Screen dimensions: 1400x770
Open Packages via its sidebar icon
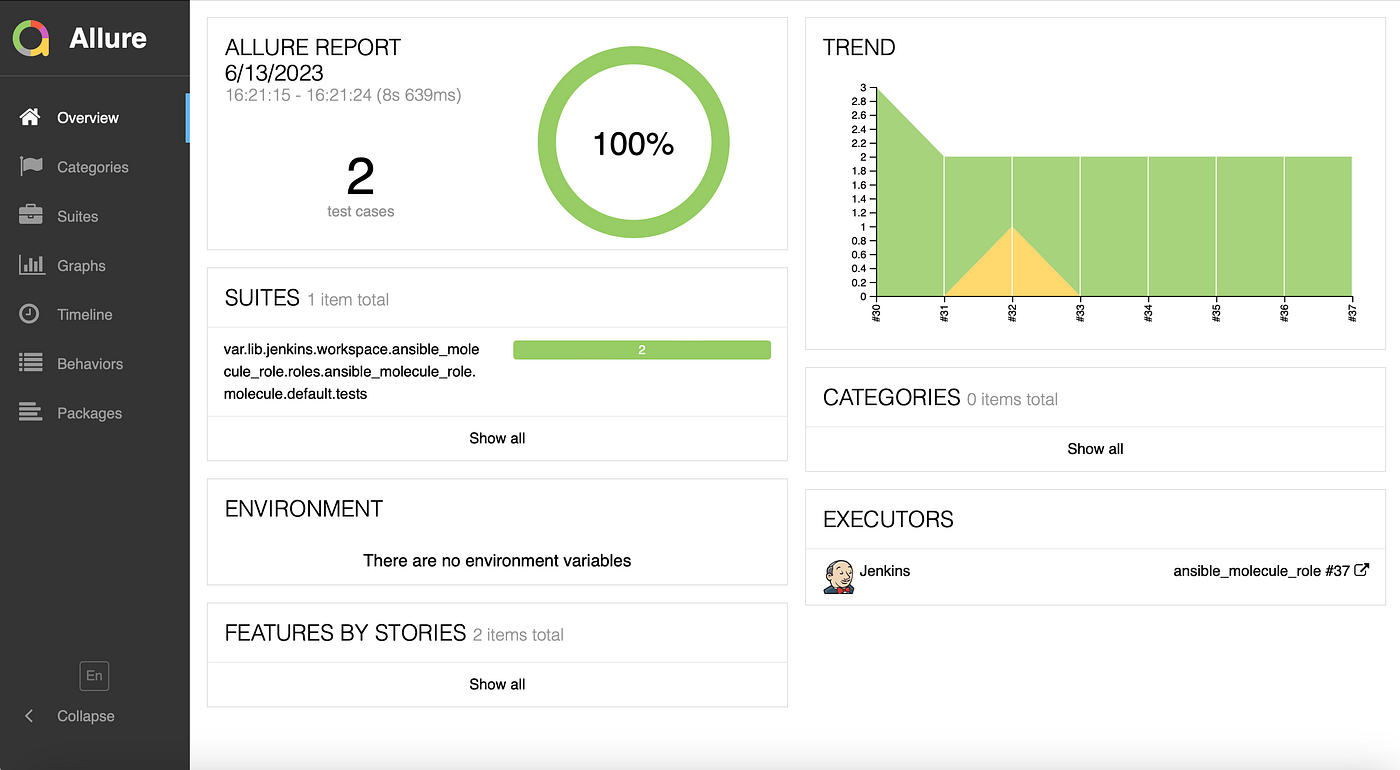[x=32, y=412]
